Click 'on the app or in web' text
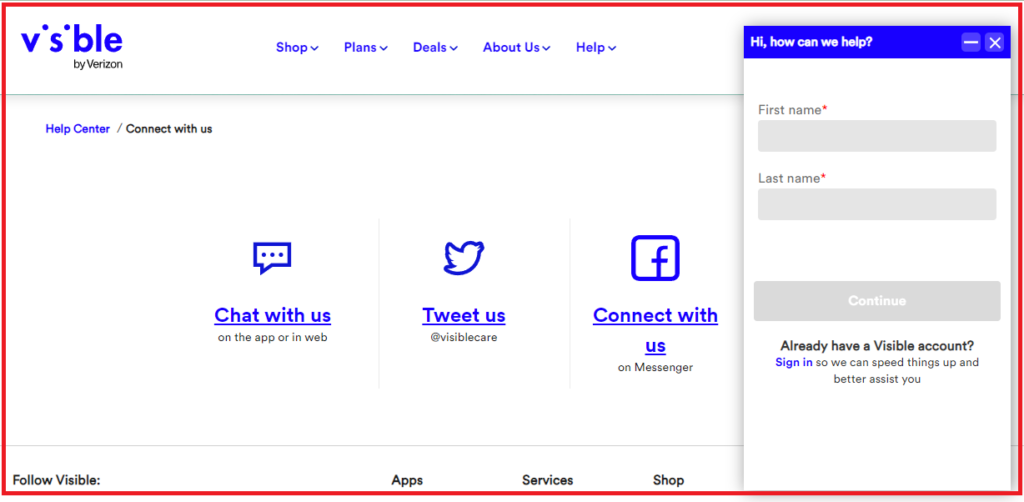Screen dimensions: 1024x502 click(x=272, y=338)
